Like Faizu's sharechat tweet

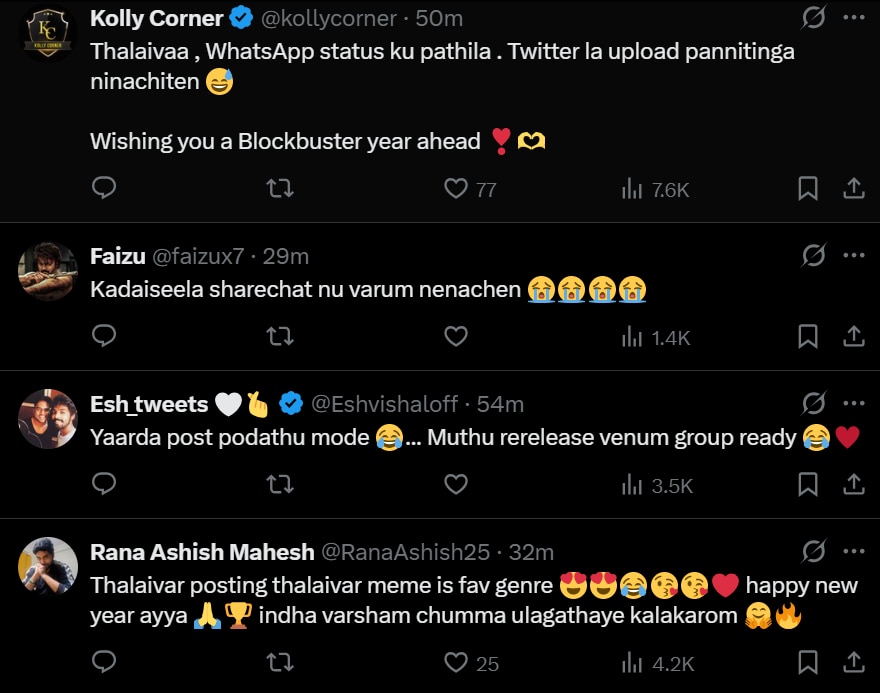tap(456, 337)
